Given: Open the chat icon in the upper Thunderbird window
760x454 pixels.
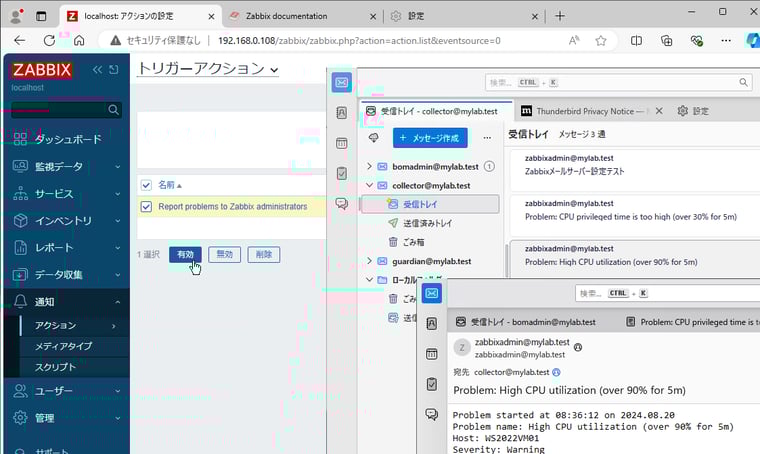Looking at the screenshot, I should tap(342, 204).
